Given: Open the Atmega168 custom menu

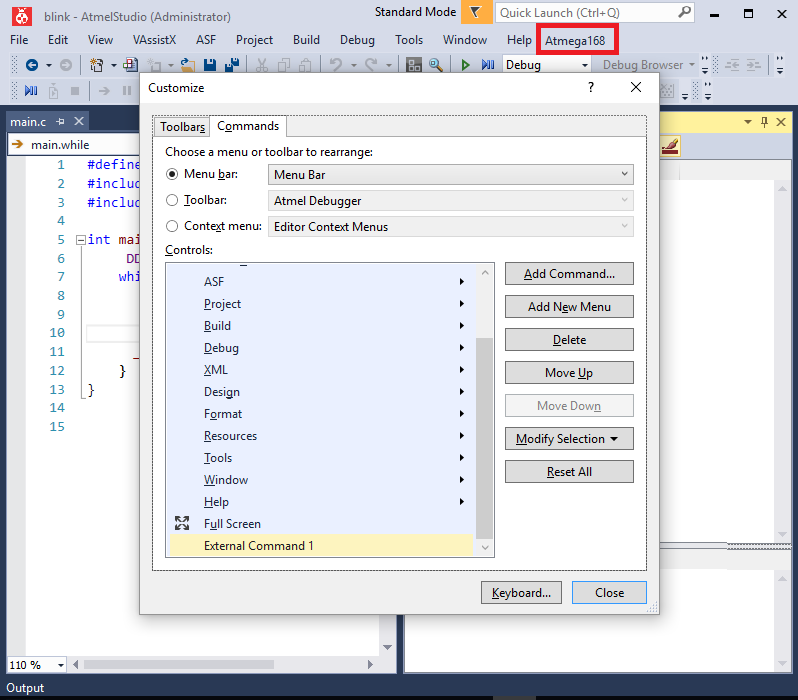Looking at the screenshot, I should (x=575, y=40).
